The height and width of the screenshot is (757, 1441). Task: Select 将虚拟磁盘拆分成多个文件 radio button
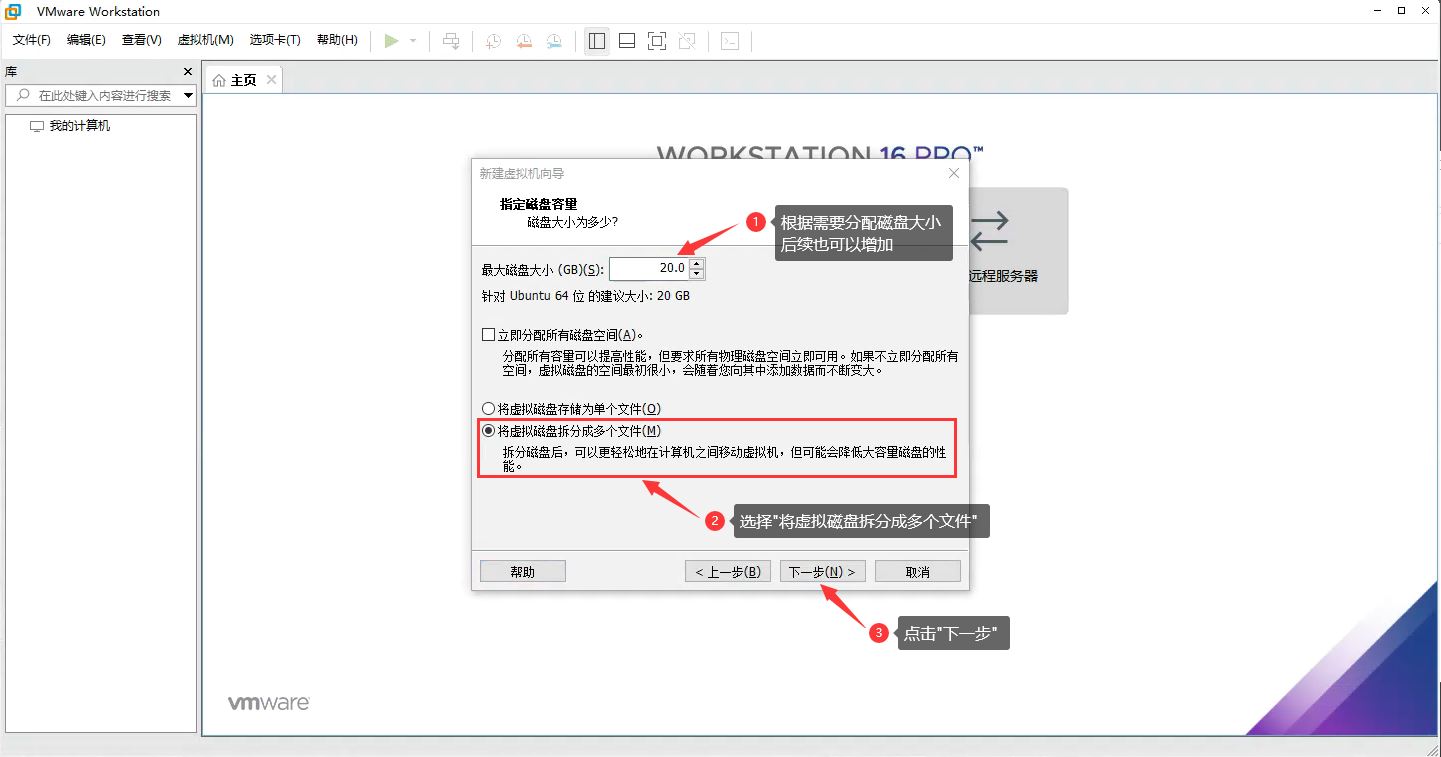click(x=488, y=431)
